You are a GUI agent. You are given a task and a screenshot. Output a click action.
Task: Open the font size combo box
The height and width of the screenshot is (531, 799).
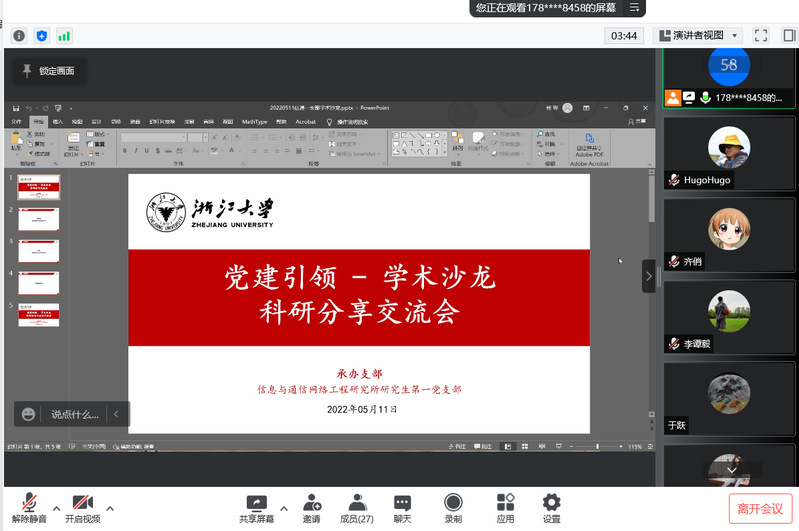198,138
